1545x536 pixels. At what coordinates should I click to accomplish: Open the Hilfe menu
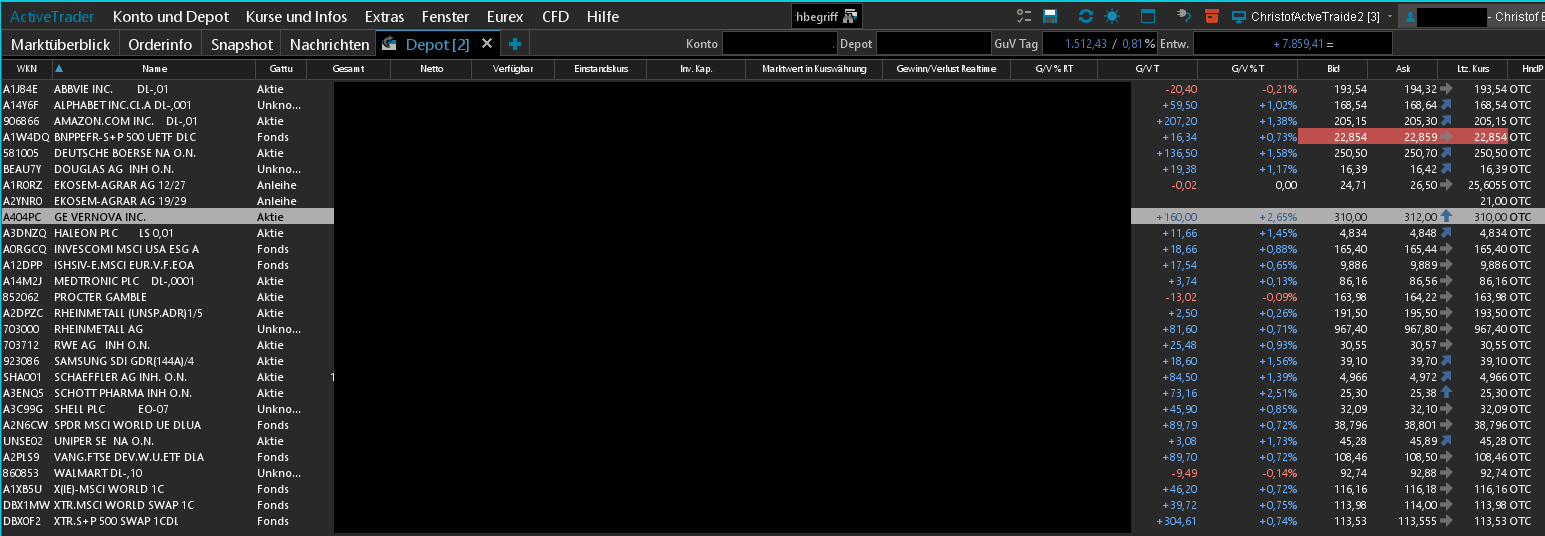tap(603, 17)
